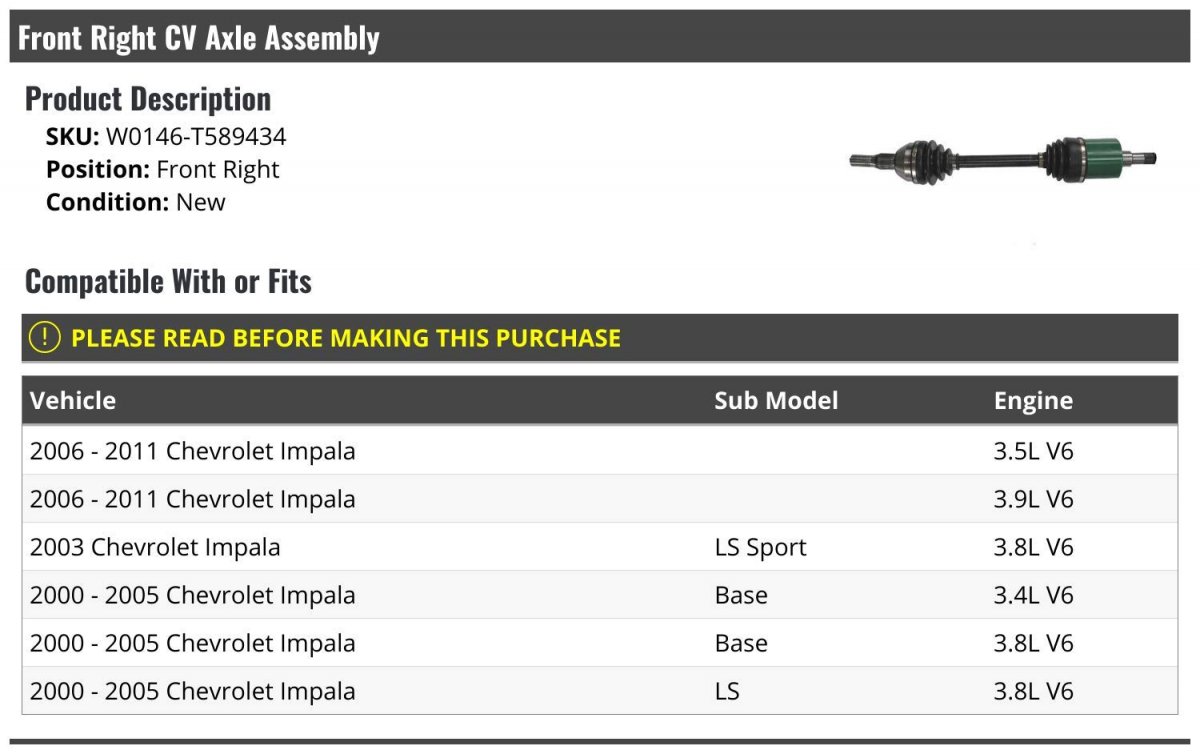Select the Engine column header

click(x=1033, y=401)
